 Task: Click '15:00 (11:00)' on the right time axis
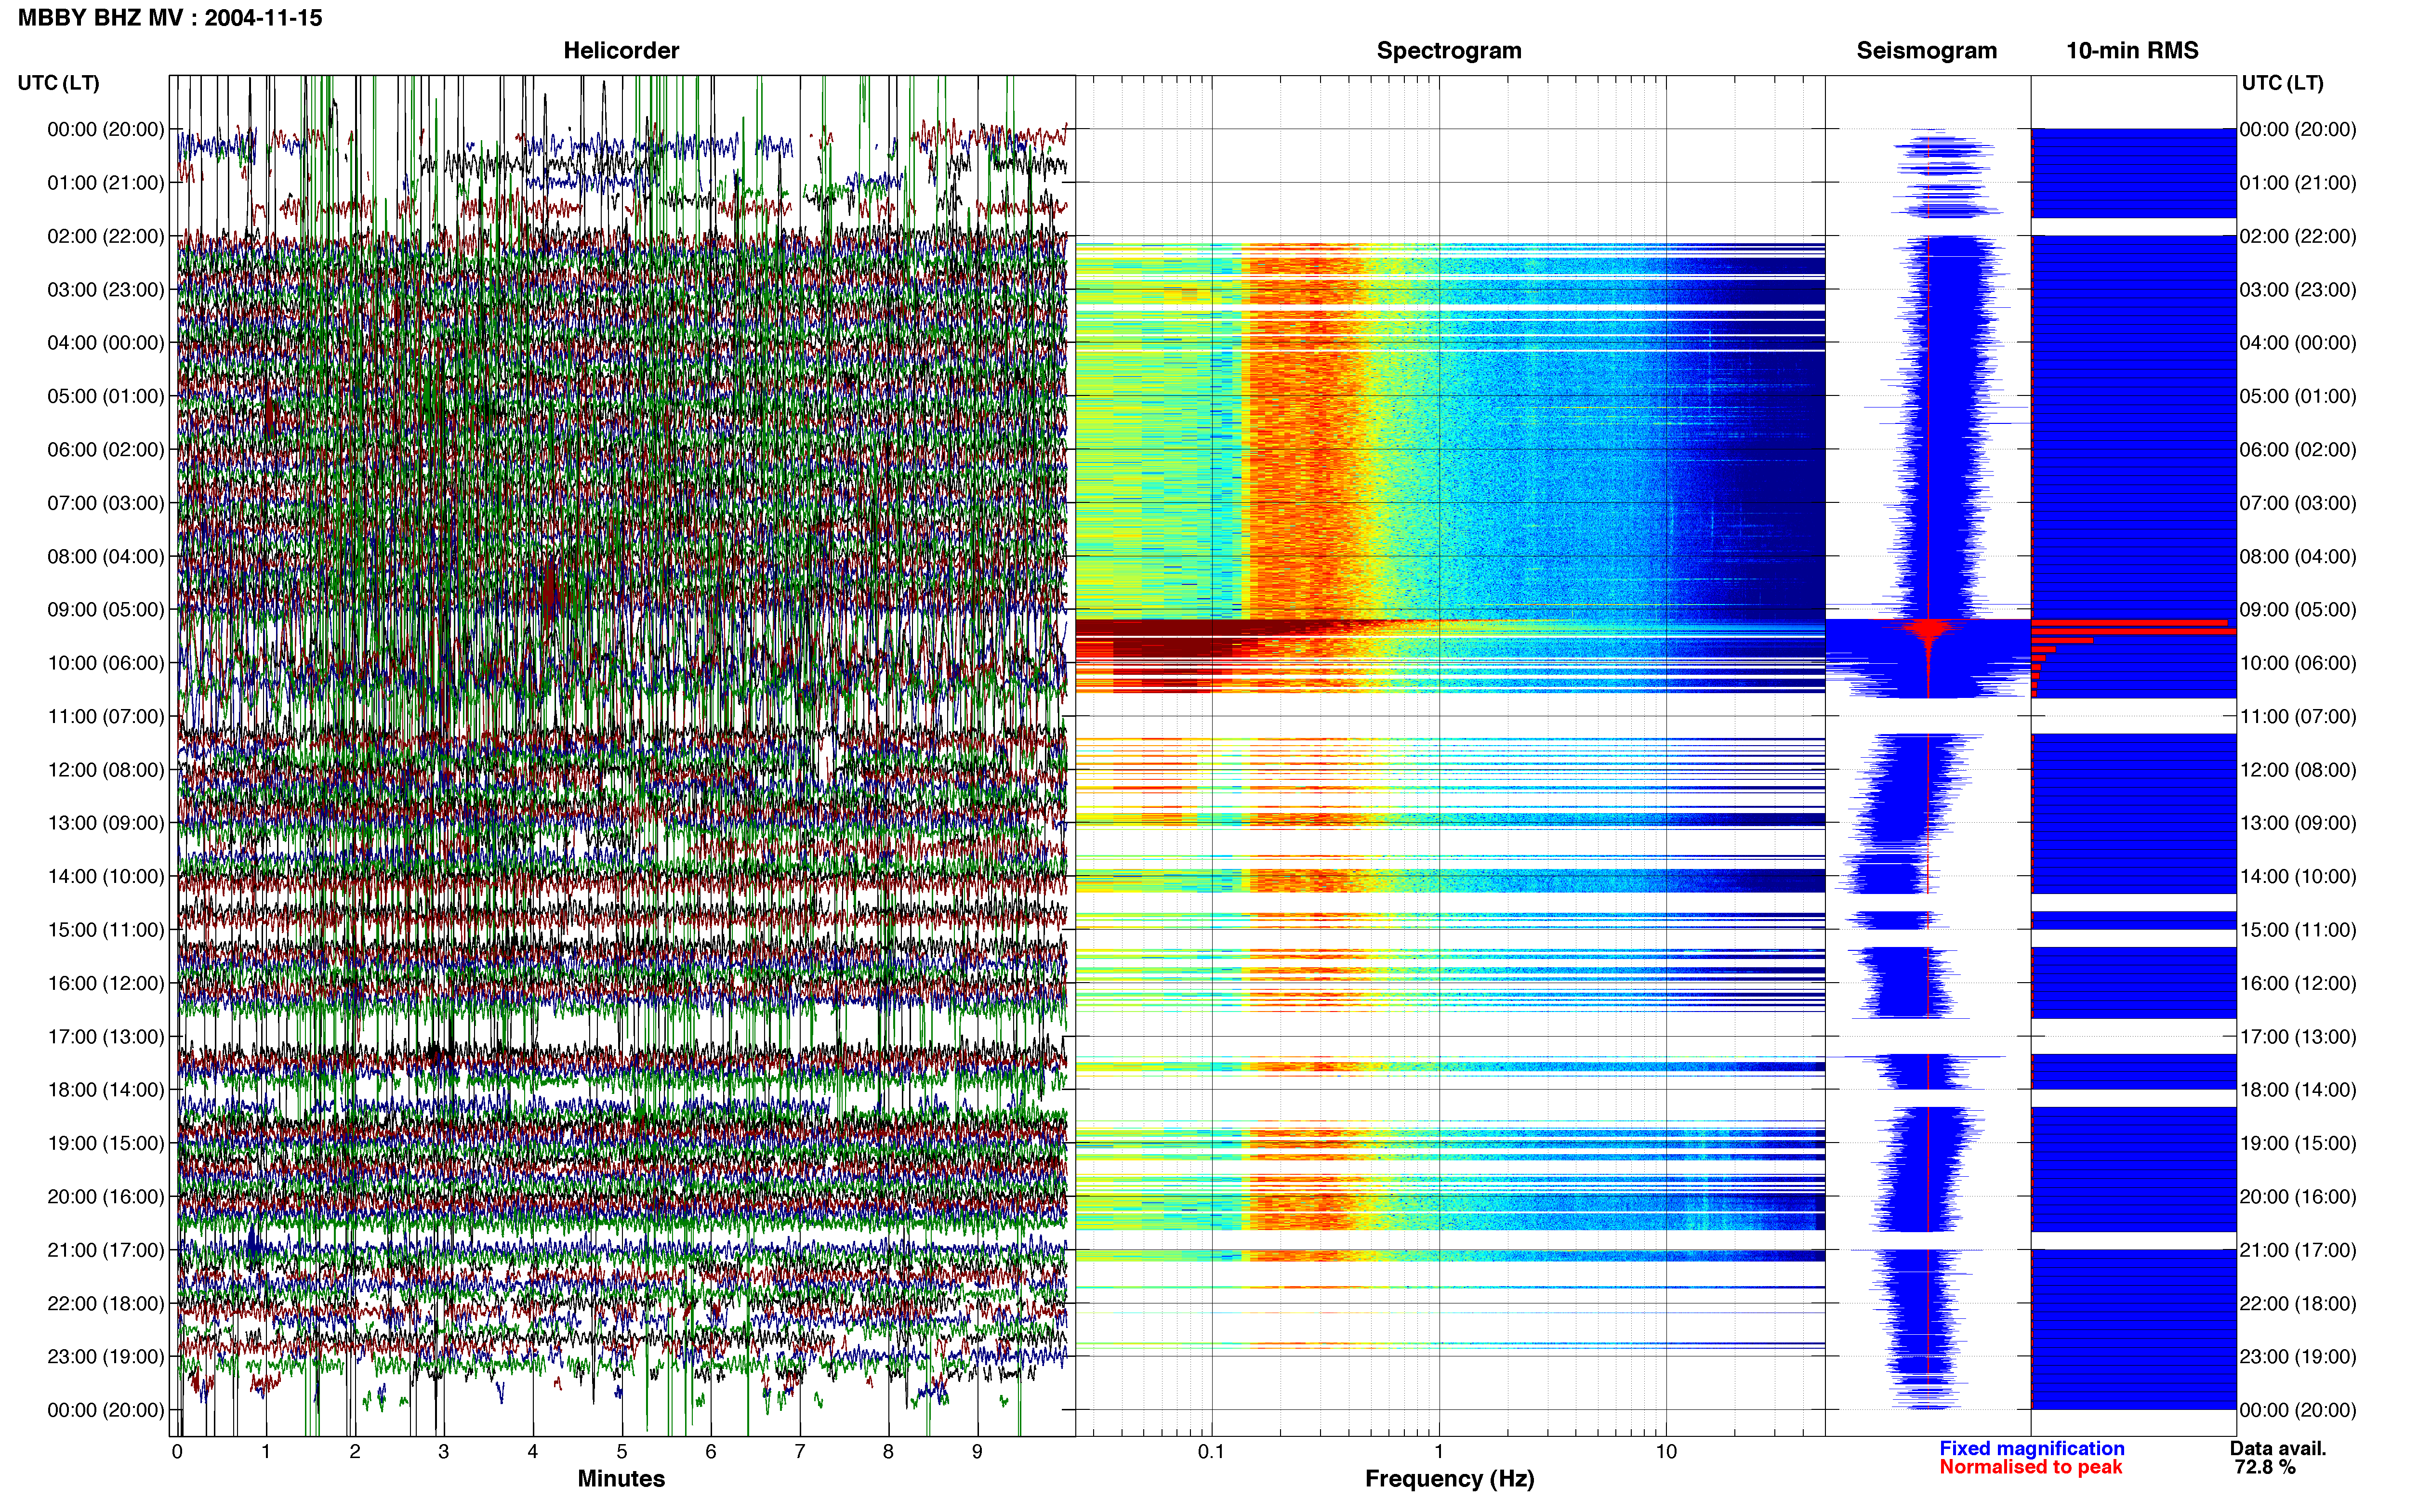click(x=2298, y=930)
